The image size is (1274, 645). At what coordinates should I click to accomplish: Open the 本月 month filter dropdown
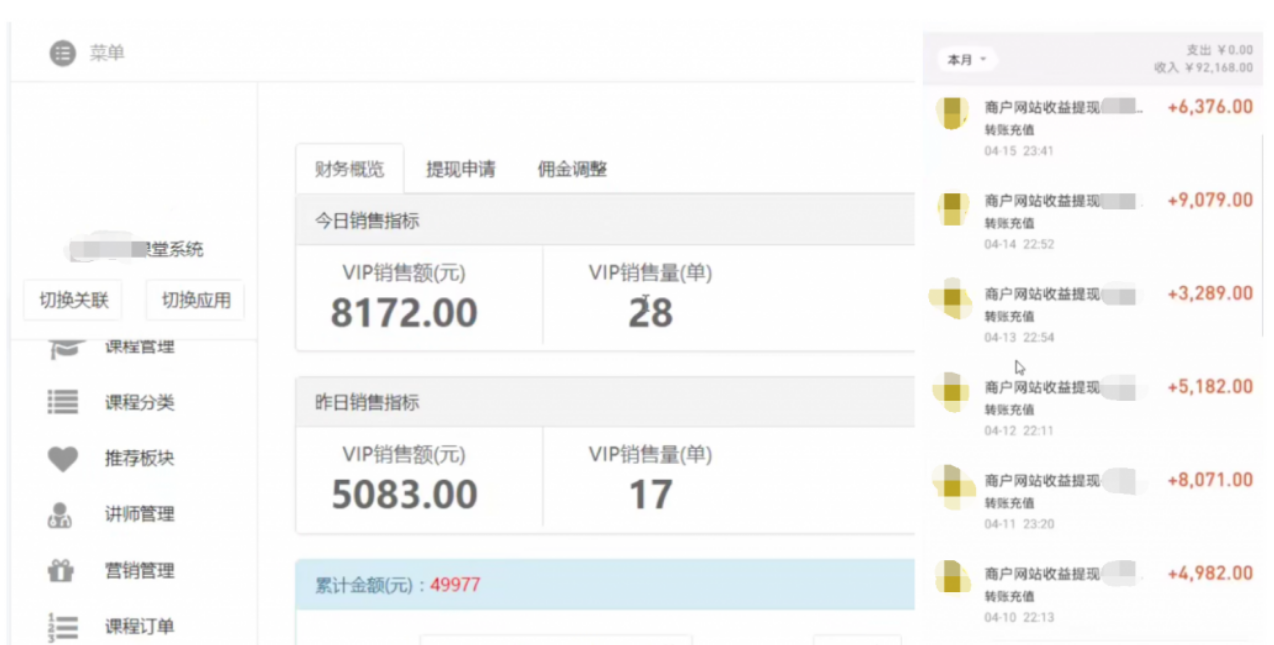(x=966, y=60)
